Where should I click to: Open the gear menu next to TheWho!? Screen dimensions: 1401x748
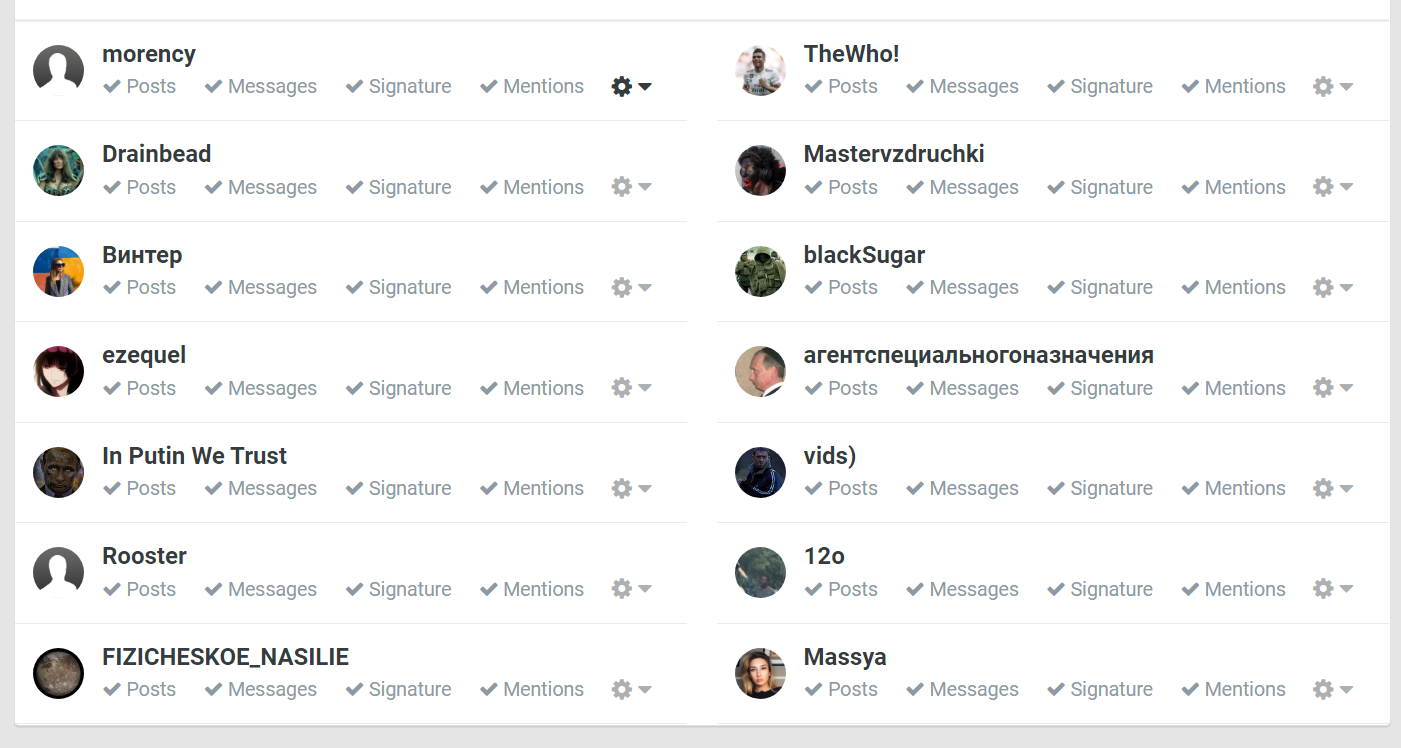(1333, 87)
